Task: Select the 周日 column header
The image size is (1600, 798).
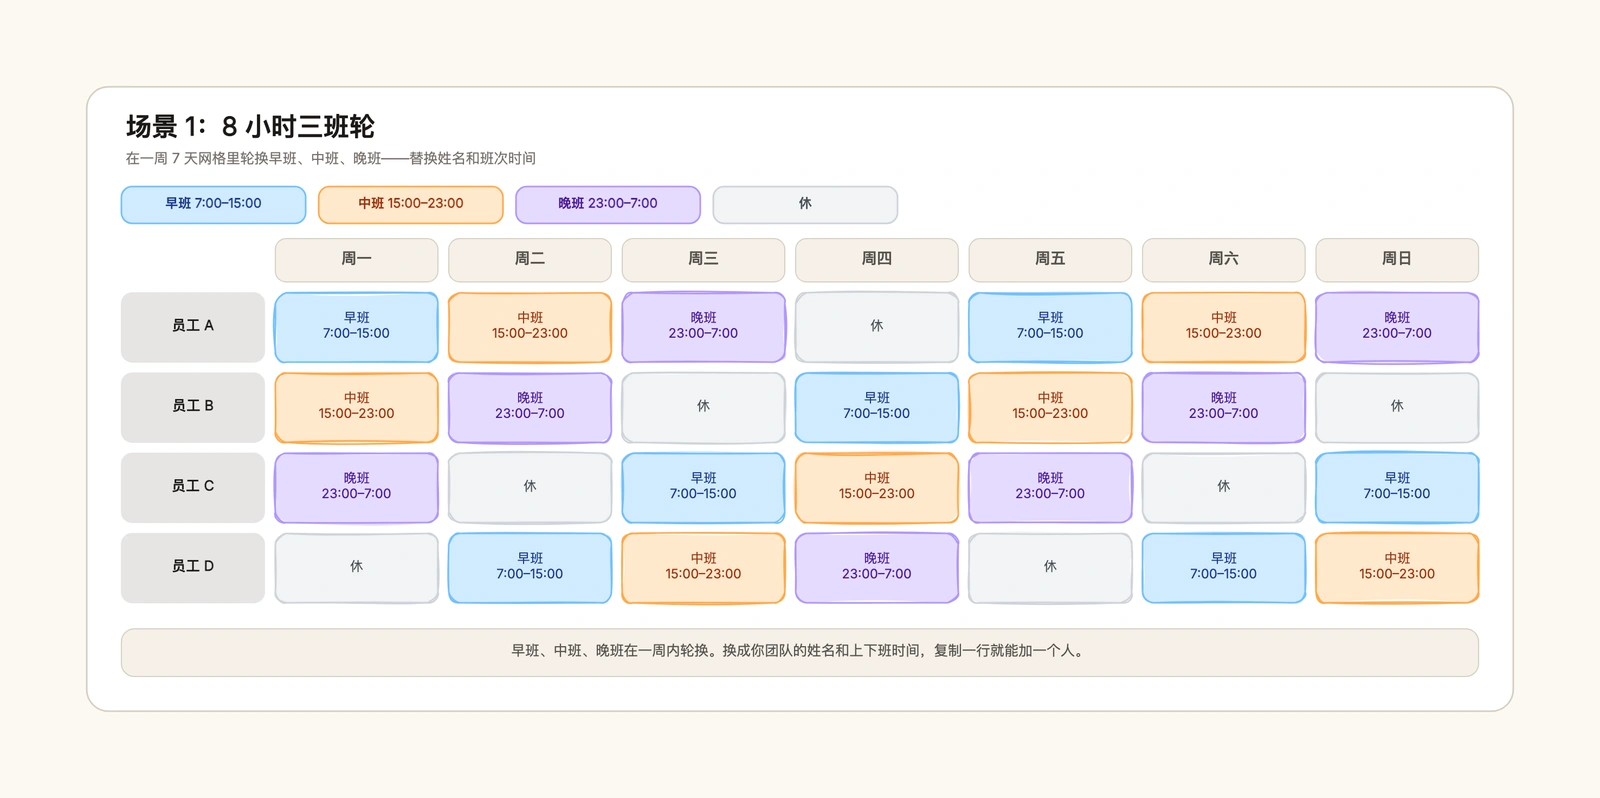Action: (1397, 259)
